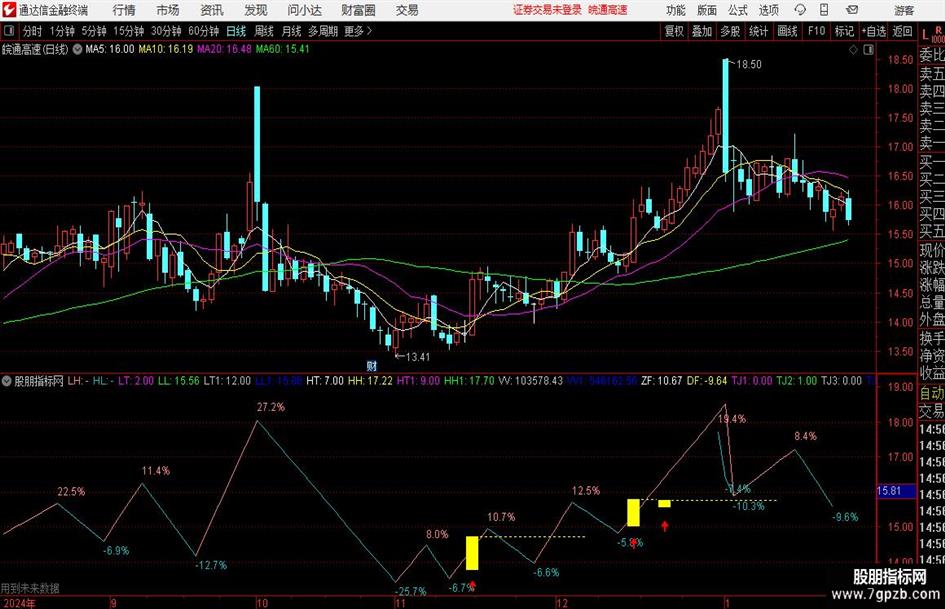Click the 画线 drawing tools button
This screenshot has height=609, width=945.
[787, 31]
